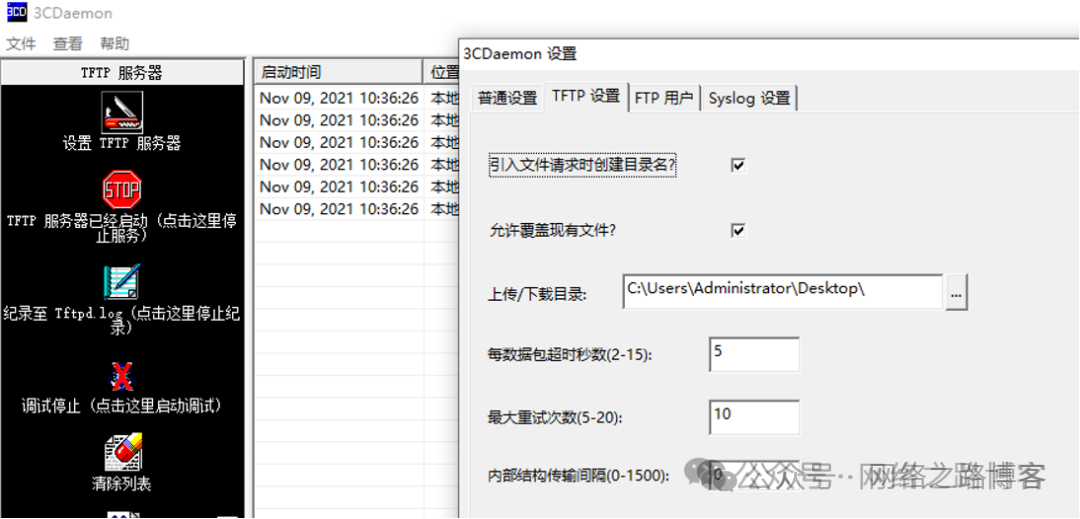Uncheck 允许覆盖现有文件 checkbox
Screen dimensions: 1080x519
738,231
